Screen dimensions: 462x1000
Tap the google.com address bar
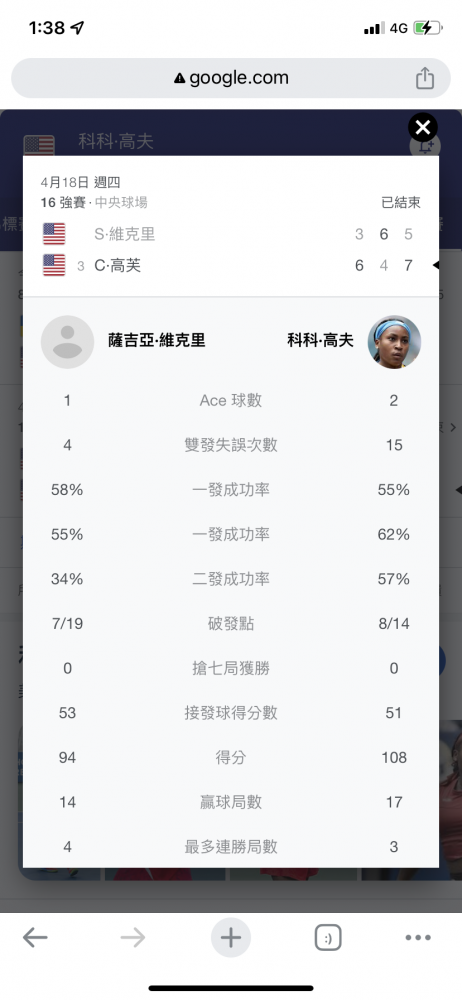click(231, 78)
